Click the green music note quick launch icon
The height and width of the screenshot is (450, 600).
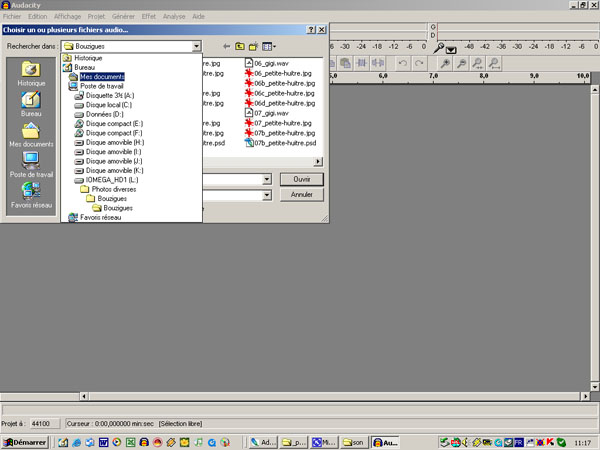point(198,442)
